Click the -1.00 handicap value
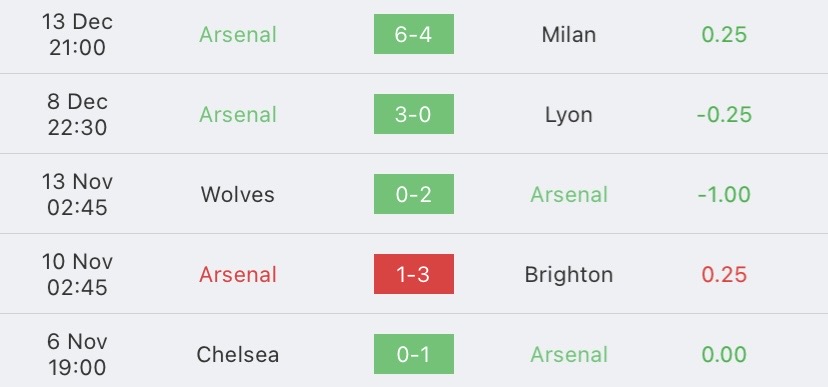Image resolution: width=828 pixels, height=387 pixels. 724,195
